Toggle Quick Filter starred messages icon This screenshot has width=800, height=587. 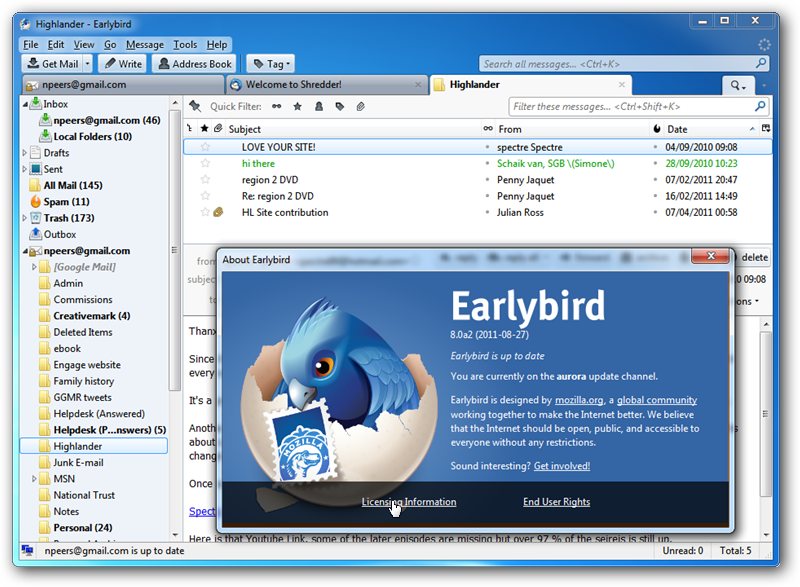coord(297,106)
